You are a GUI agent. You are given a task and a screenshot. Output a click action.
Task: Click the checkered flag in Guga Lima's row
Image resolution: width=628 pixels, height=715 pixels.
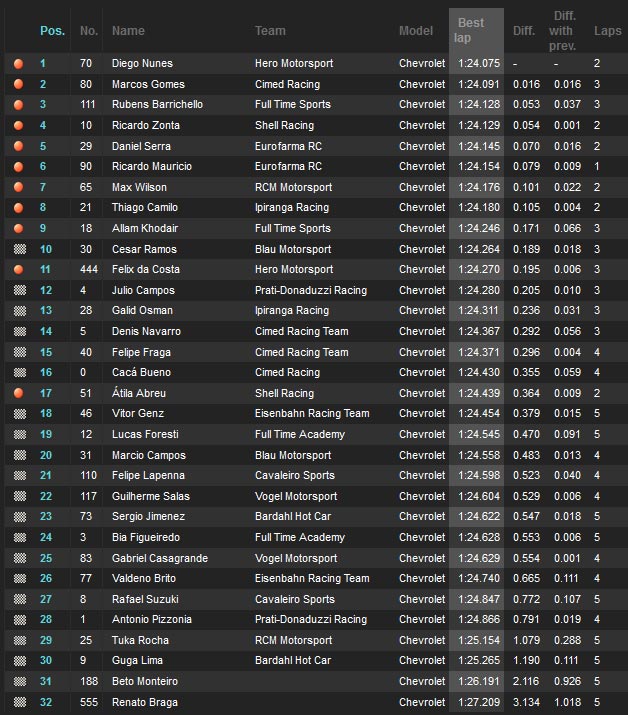pyautogui.click(x=20, y=661)
